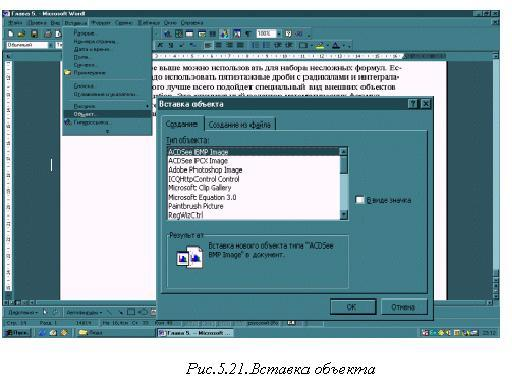The image size is (512, 384).
Task: Open the Рисунок submenu
Action: point(107,106)
